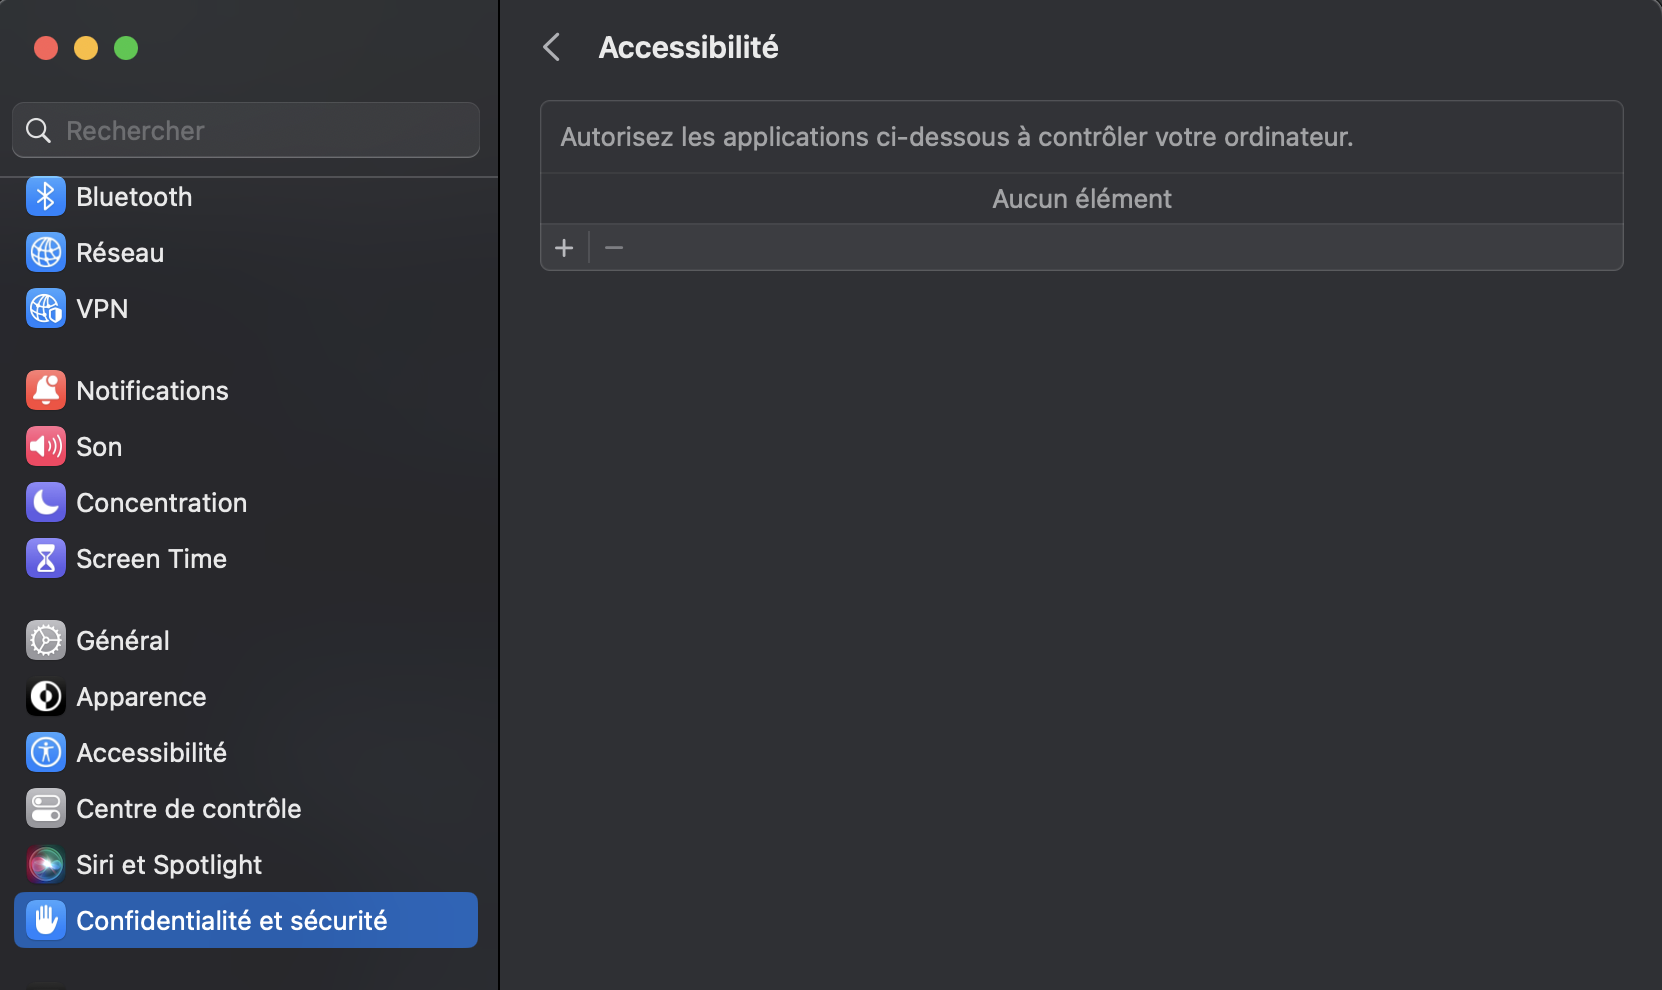The width and height of the screenshot is (1662, 990).
Task: Add an application with the plus button
Action: pos(564,247)
